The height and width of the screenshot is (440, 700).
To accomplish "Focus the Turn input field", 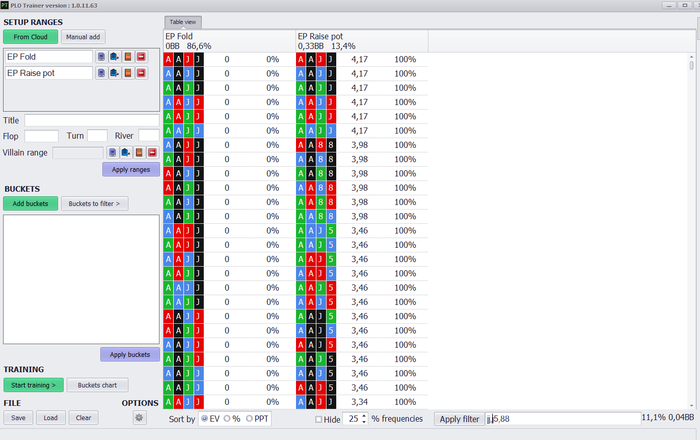I will [x=97, y=136].
